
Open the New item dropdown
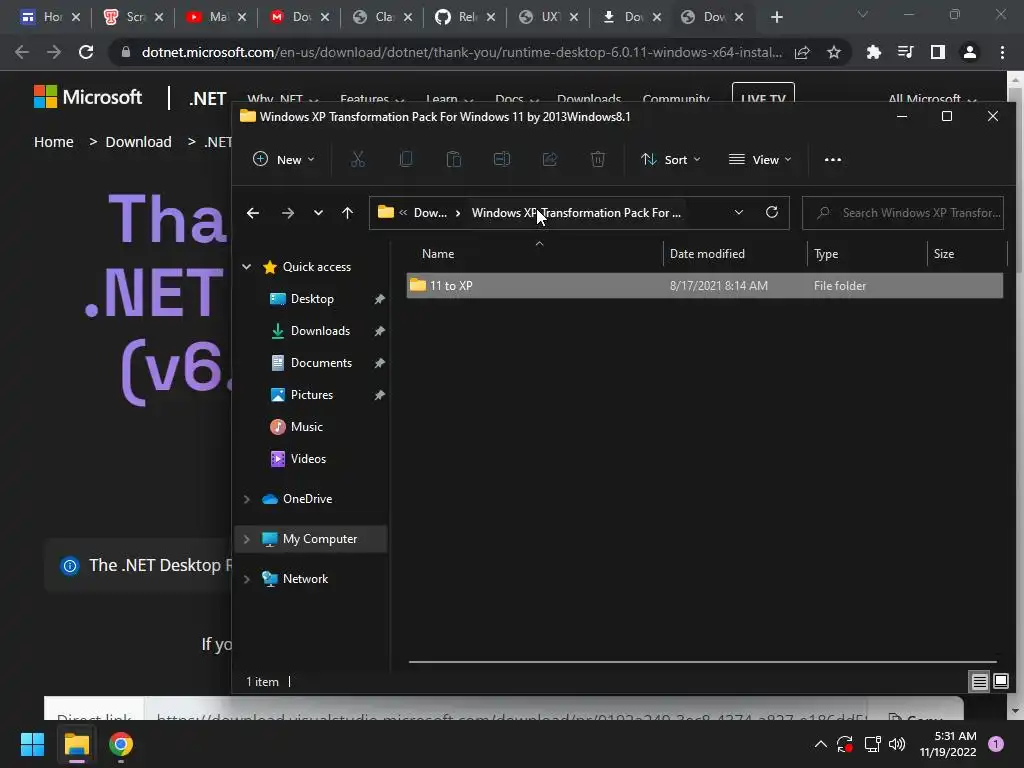point(283,159)
